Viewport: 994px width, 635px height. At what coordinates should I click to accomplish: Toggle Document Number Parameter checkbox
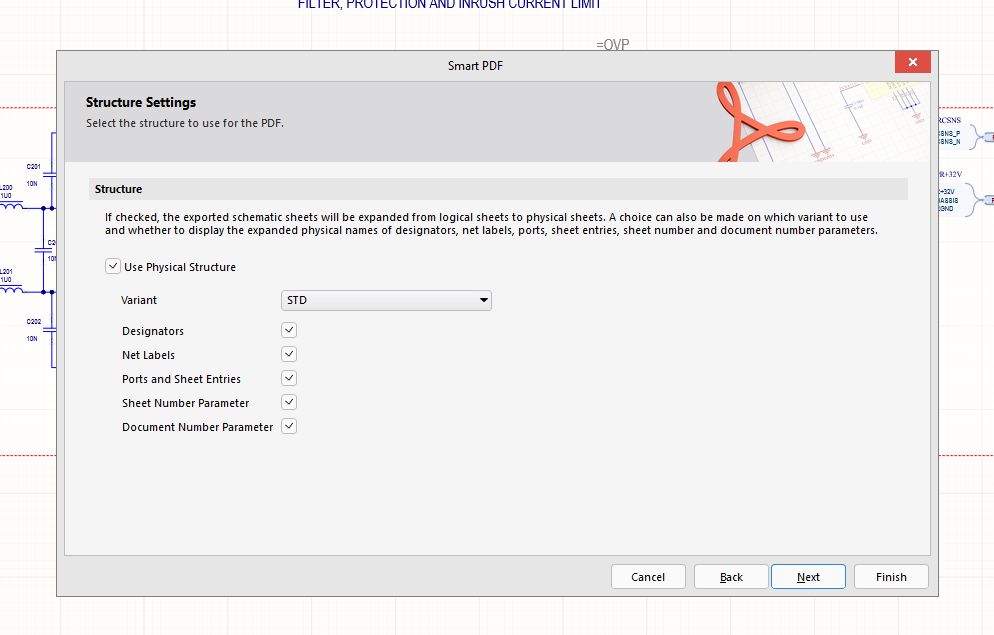(289, 427)
